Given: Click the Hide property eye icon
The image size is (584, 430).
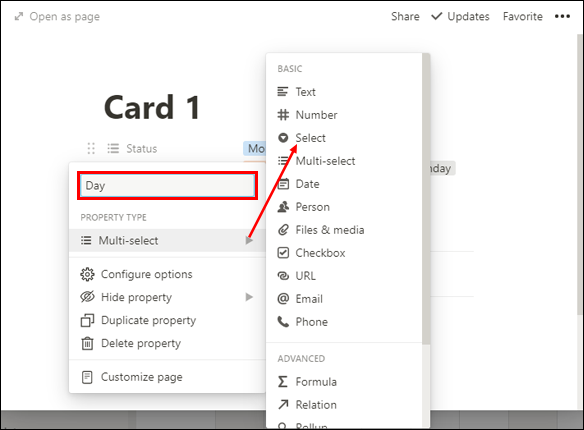Looking at the screenshot, I should pyautogui.click(x=87, y=297).
